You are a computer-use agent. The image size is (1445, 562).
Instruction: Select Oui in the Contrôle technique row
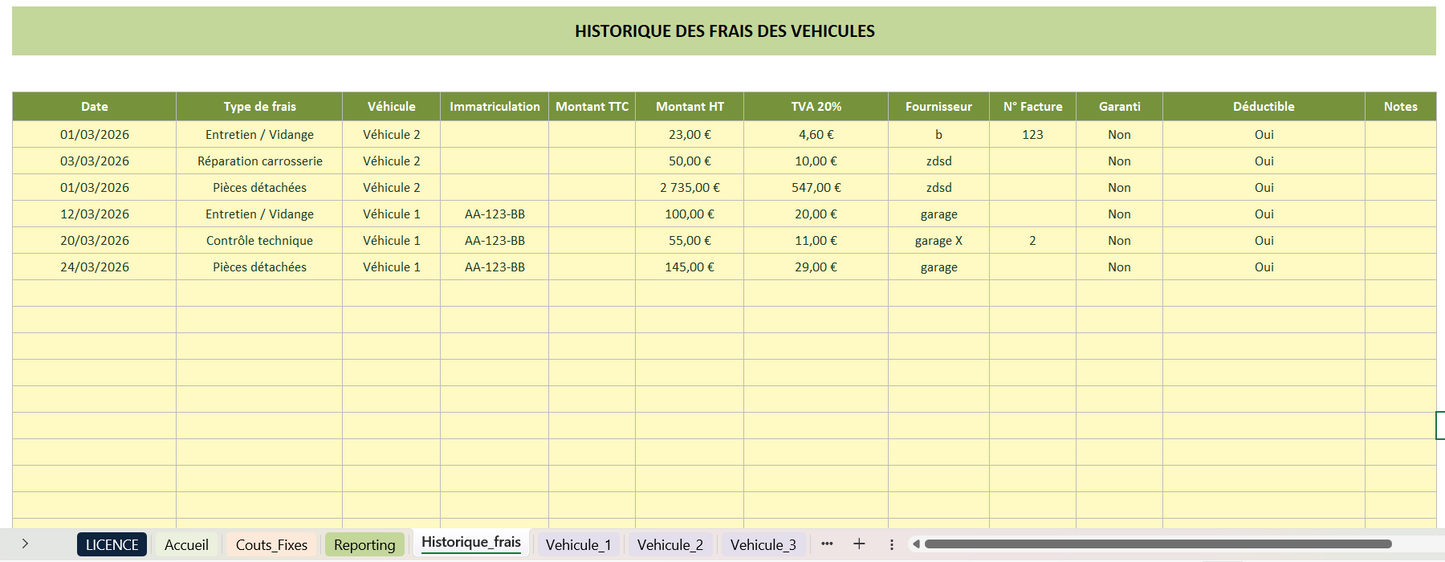tap(1264, 240)
